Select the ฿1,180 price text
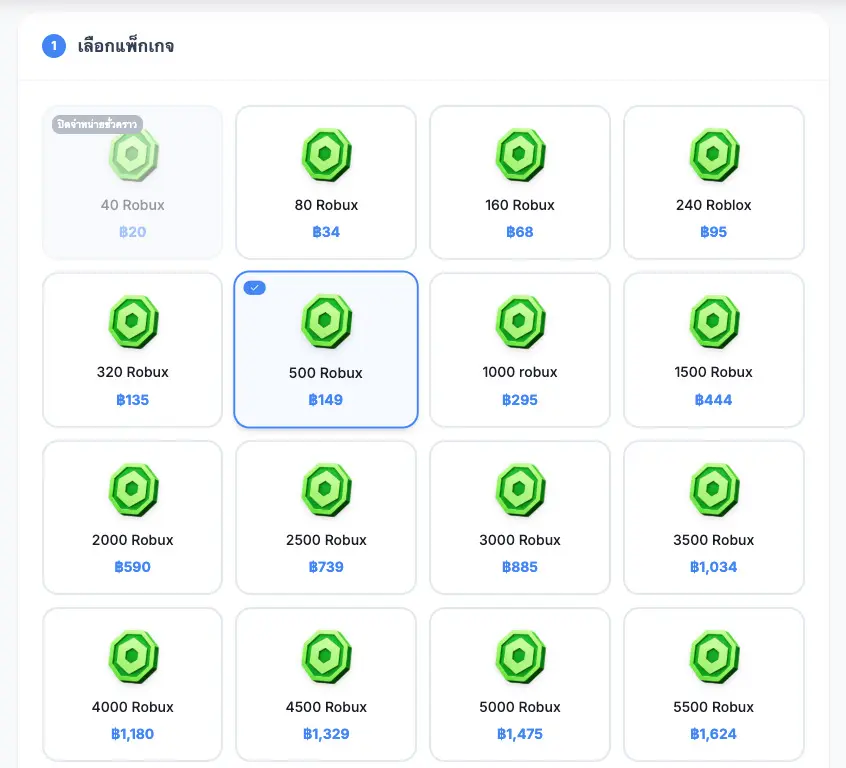The width and height of the screenshot is (846, 768). pyautogui.click(x=133, y=734)
